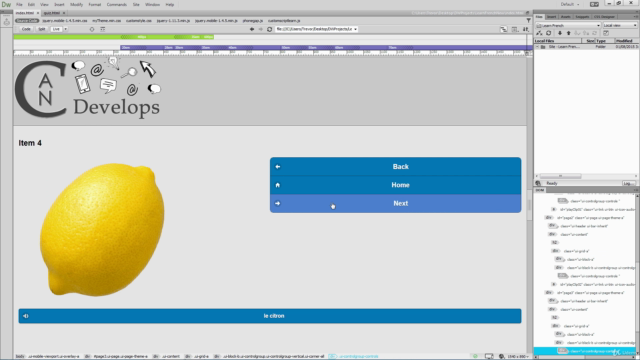Click the green media query bar
This screenshot has width=640, height=360.
pyautogui.click(x=113, y=37)
